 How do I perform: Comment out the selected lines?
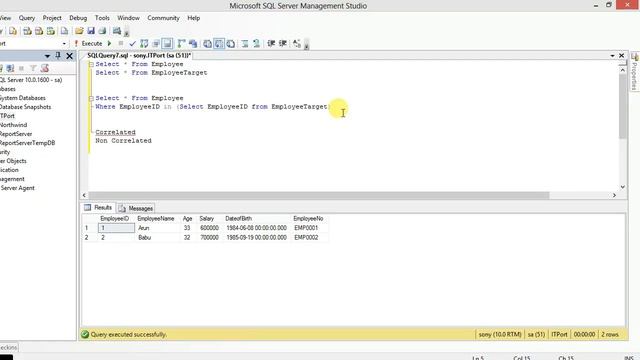click(x=244, y=43)
